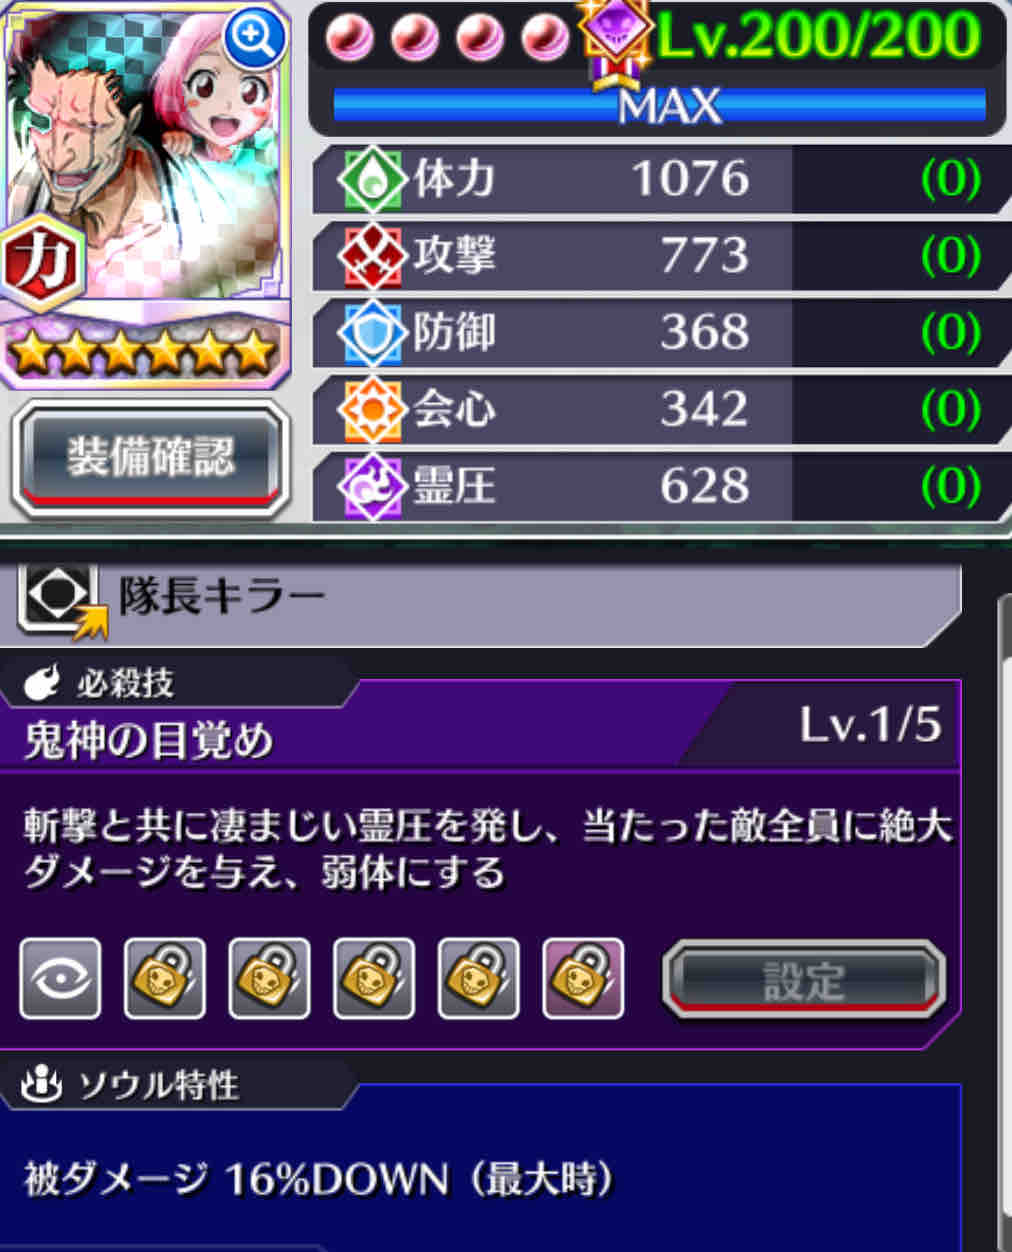Click the blue 防御 defense shield icon
1012x1252 pixels.
click(371, 332)
